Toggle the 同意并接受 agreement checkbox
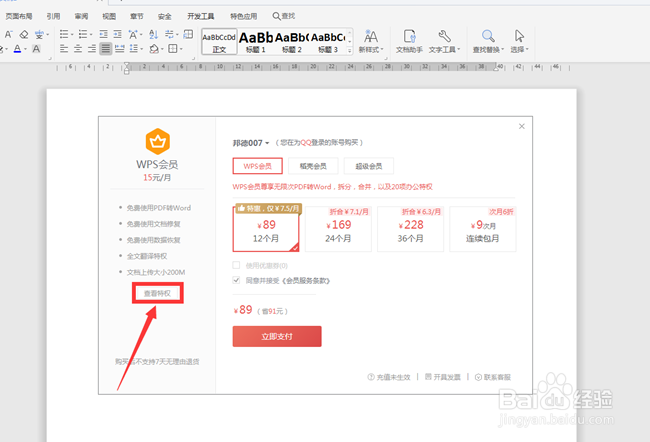The image size is (650, 442). [236, 280]
